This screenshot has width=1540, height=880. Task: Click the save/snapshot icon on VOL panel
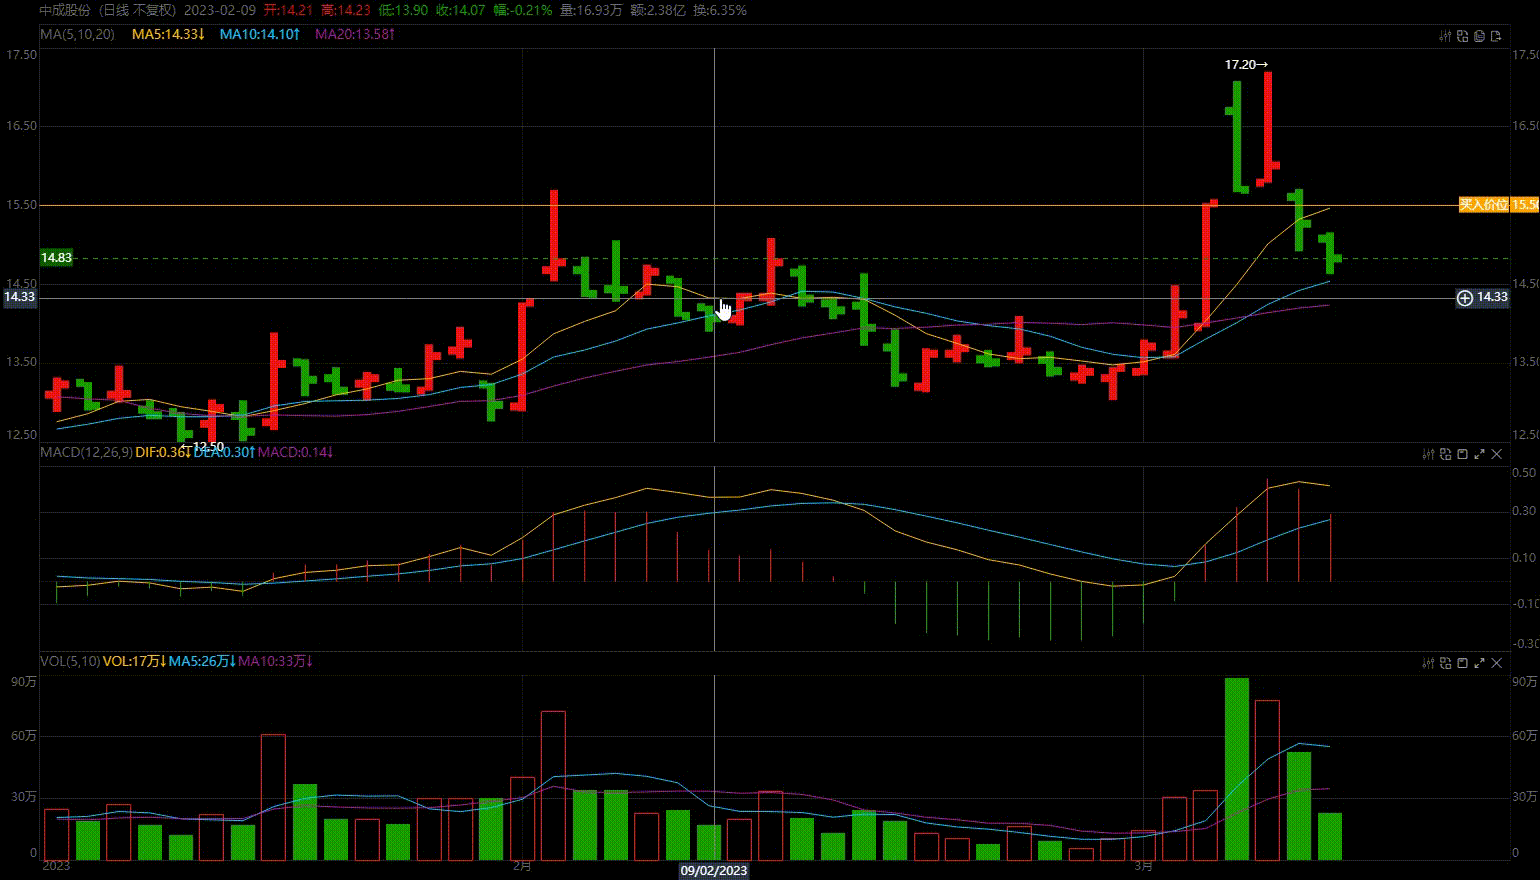(1462, 663)
